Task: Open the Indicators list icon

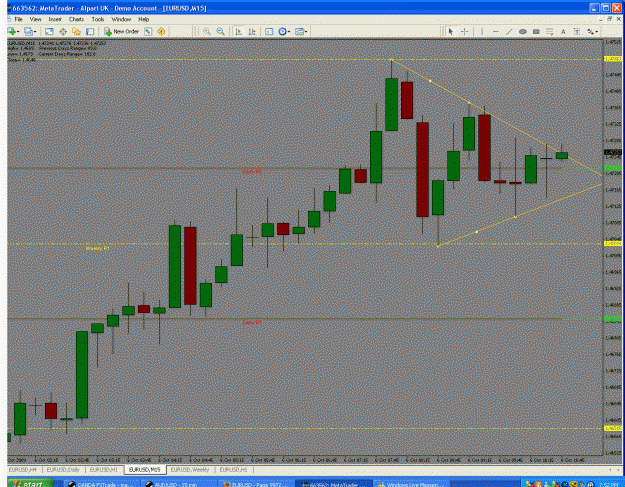Action: [269, 31]
